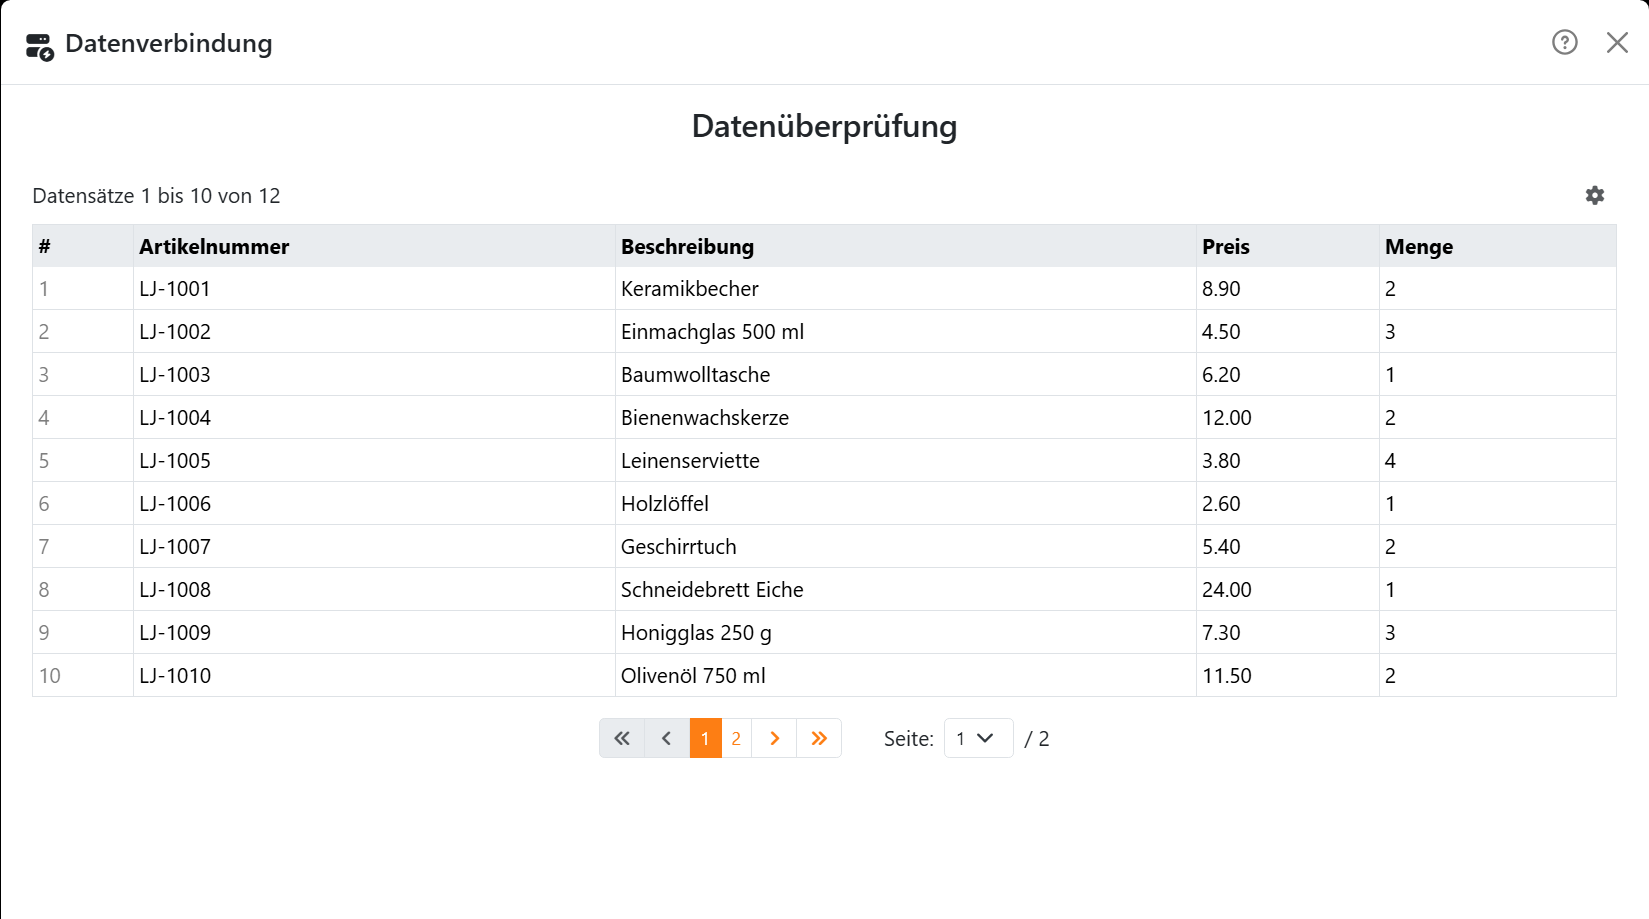Click Olivenöl 750 ml cell
Screen dimensions: 1649x919
[906, 676]
